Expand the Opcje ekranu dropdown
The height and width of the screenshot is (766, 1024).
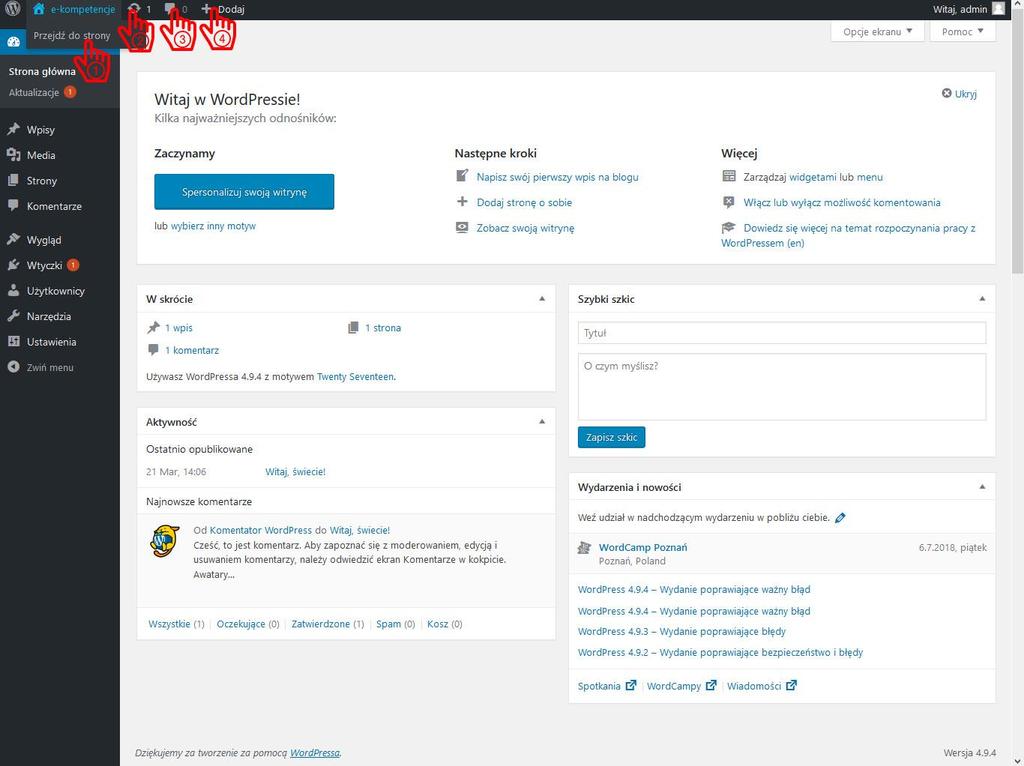(877, 31)
